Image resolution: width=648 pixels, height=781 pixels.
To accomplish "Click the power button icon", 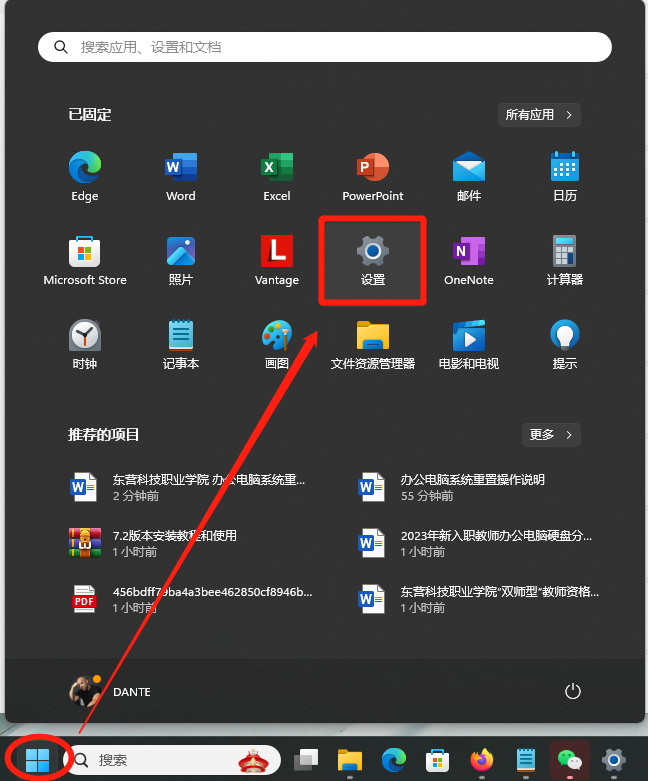I will tap(573, 691).
